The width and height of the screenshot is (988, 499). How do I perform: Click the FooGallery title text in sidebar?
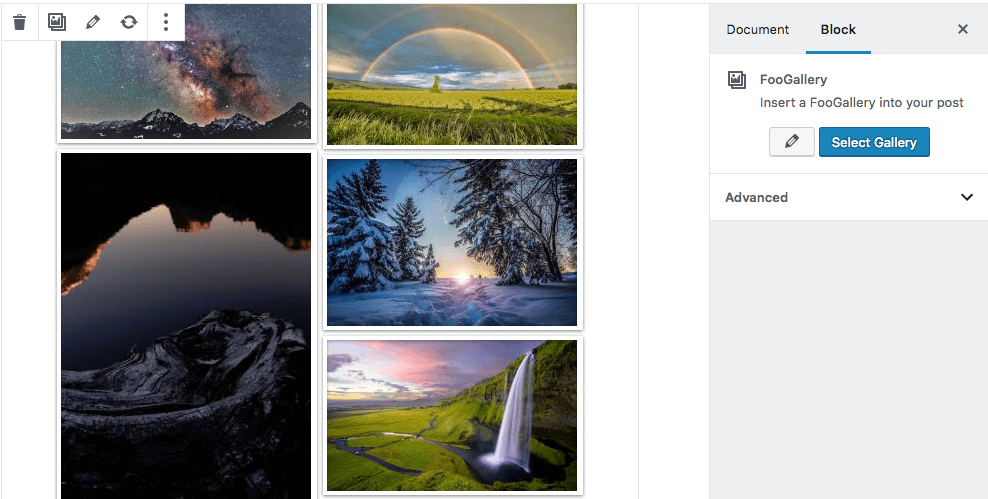(x=793, y=79)
